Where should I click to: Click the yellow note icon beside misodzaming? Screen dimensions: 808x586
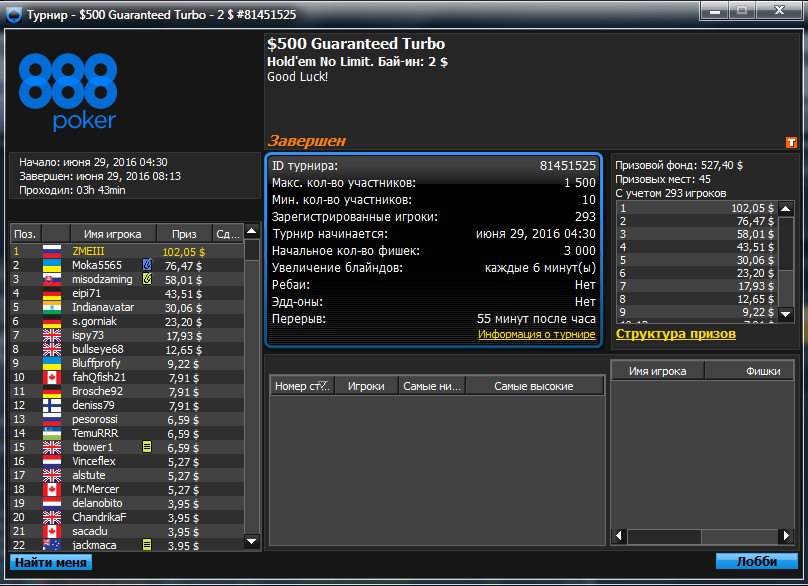tap(147, 279)
